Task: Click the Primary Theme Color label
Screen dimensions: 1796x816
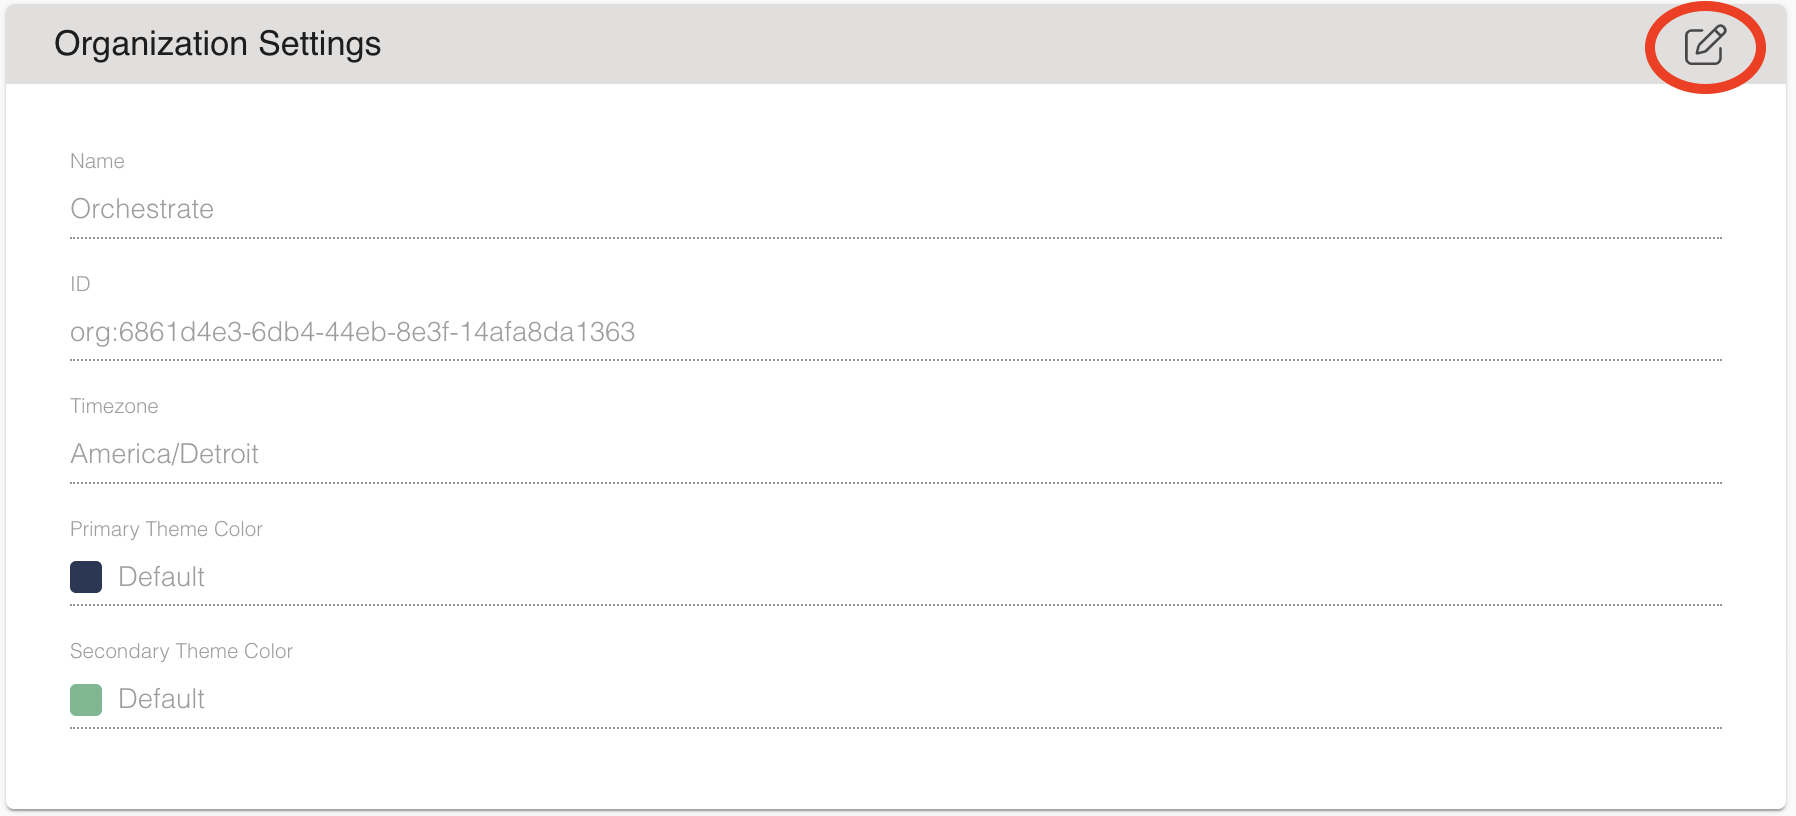Action: (x=166, y=529)
